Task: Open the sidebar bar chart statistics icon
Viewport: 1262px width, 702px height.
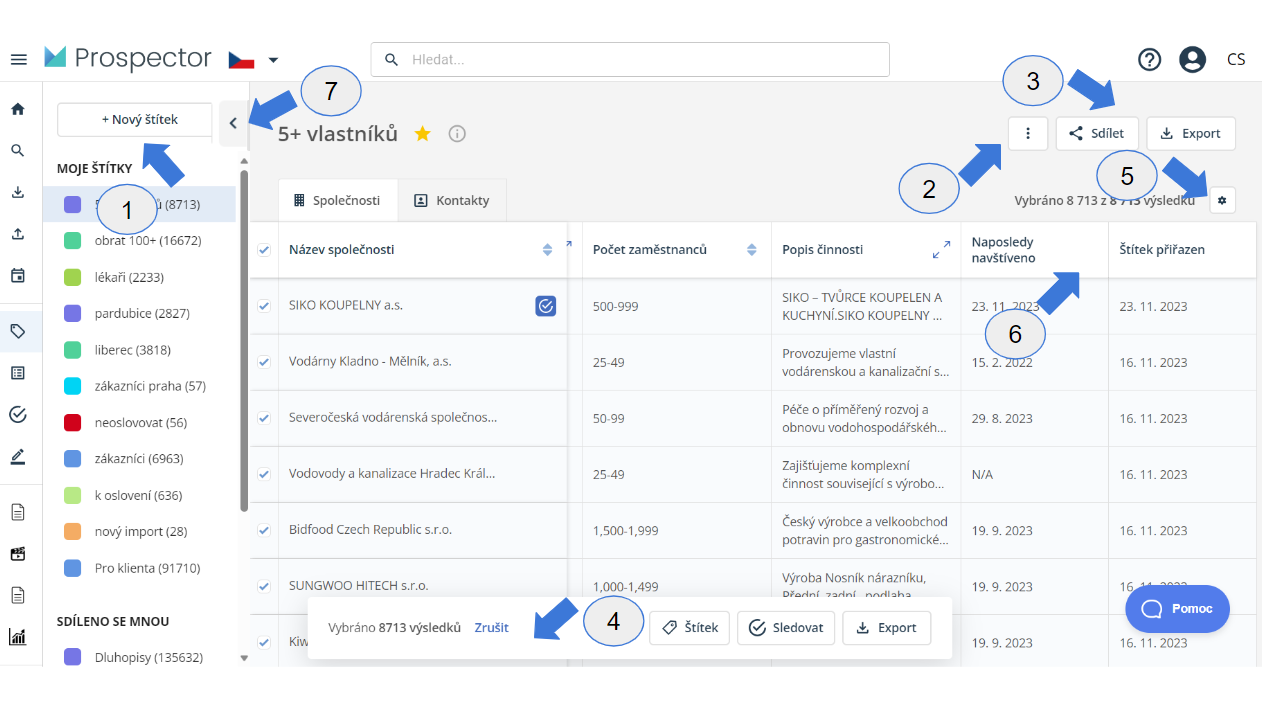Action: (18, 636)
